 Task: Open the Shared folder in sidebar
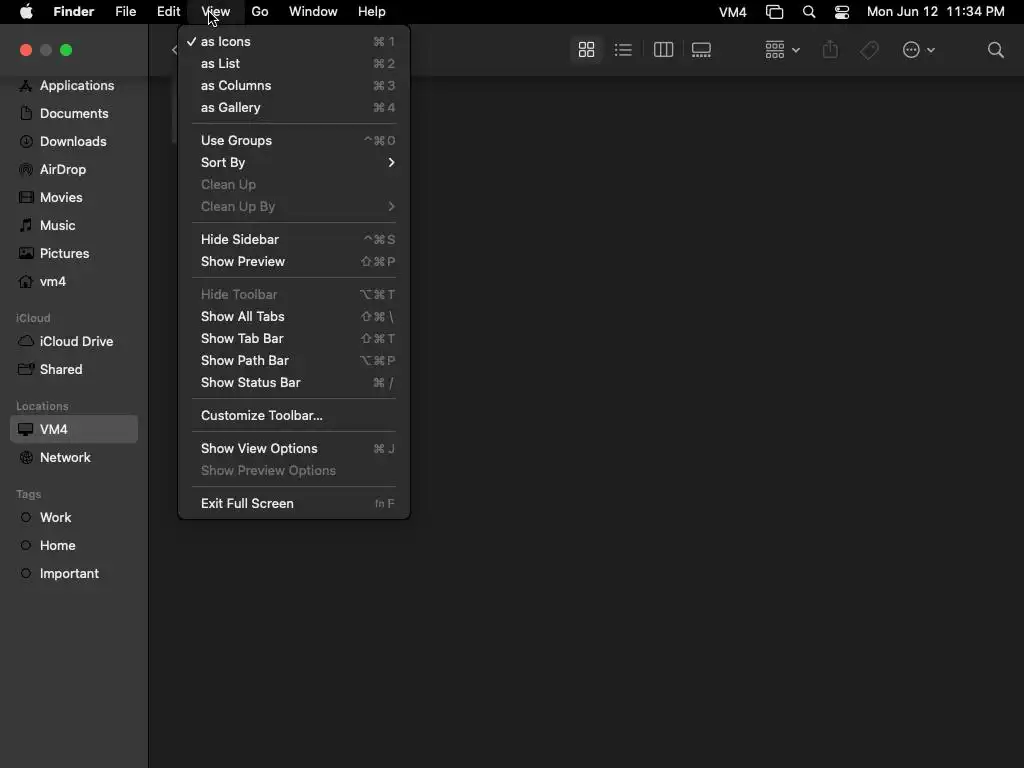[x=74, y=370]
